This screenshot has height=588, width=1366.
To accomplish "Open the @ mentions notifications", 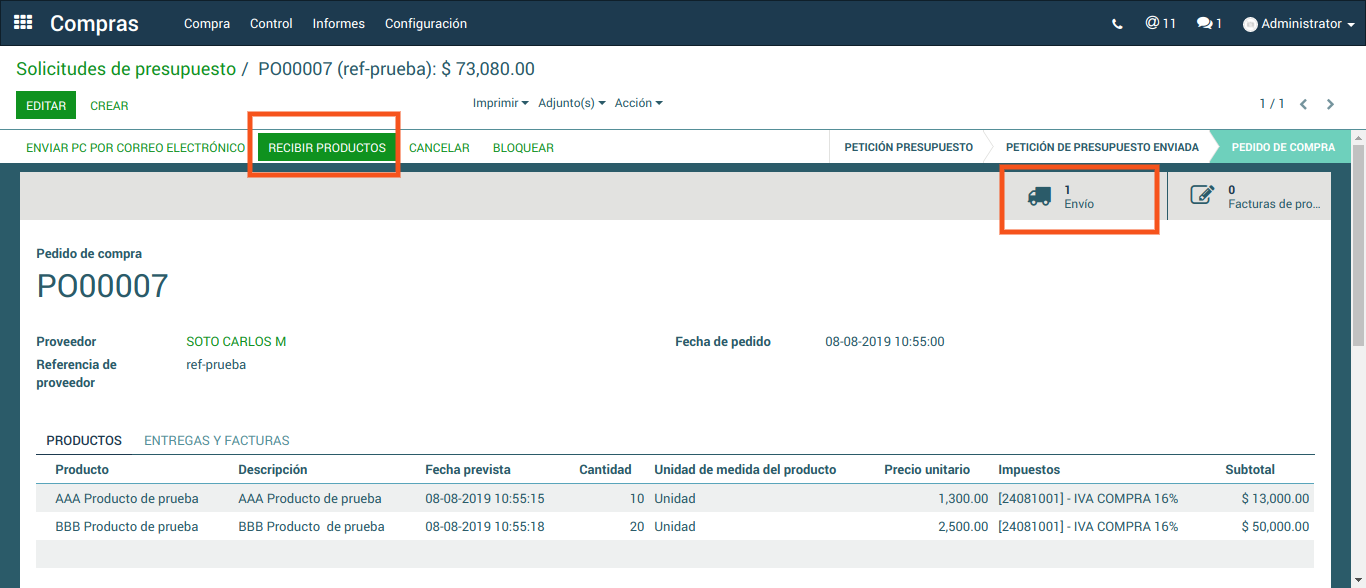I will point(1160,23).
